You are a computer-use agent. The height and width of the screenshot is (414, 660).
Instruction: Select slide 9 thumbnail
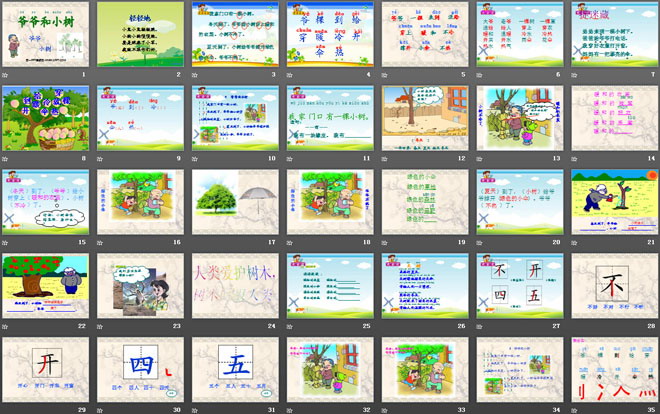(141, 118)
